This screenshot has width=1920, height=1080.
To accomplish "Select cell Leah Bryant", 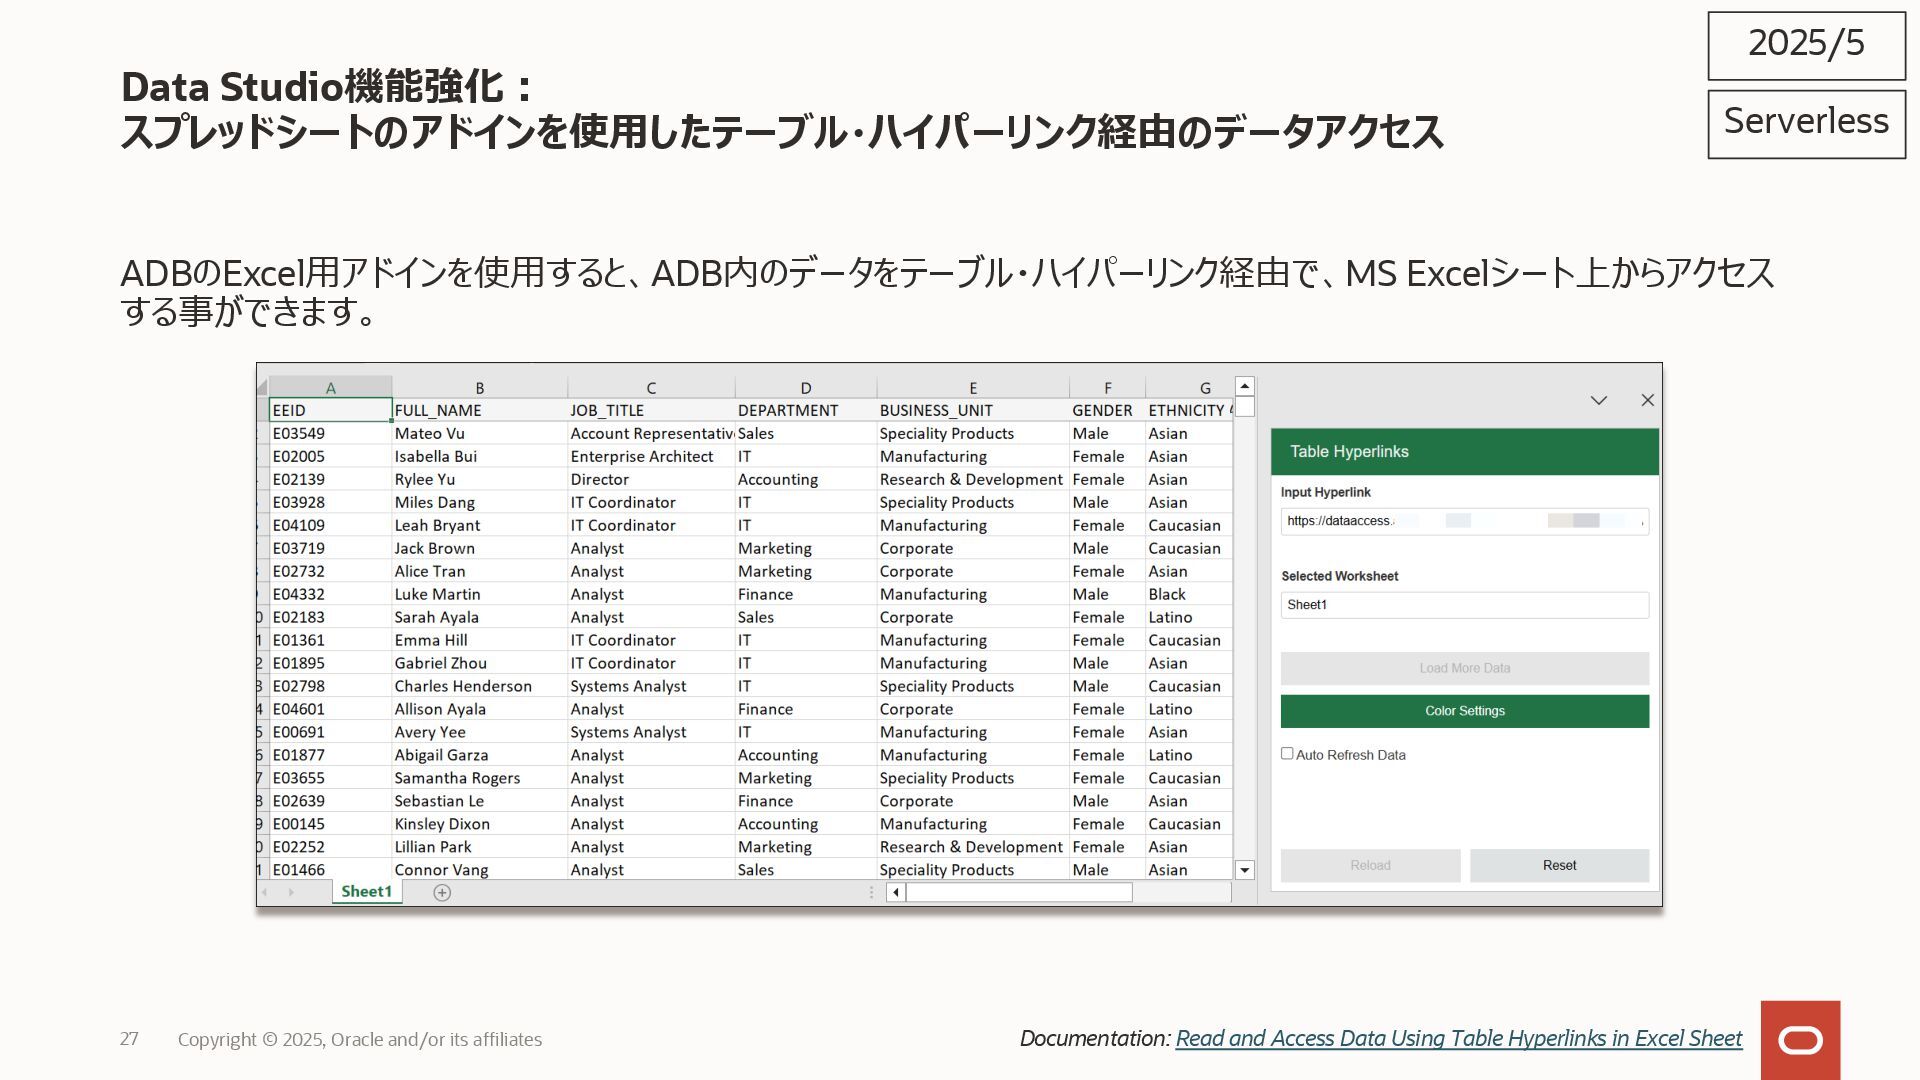I will (x=479, y=525).
